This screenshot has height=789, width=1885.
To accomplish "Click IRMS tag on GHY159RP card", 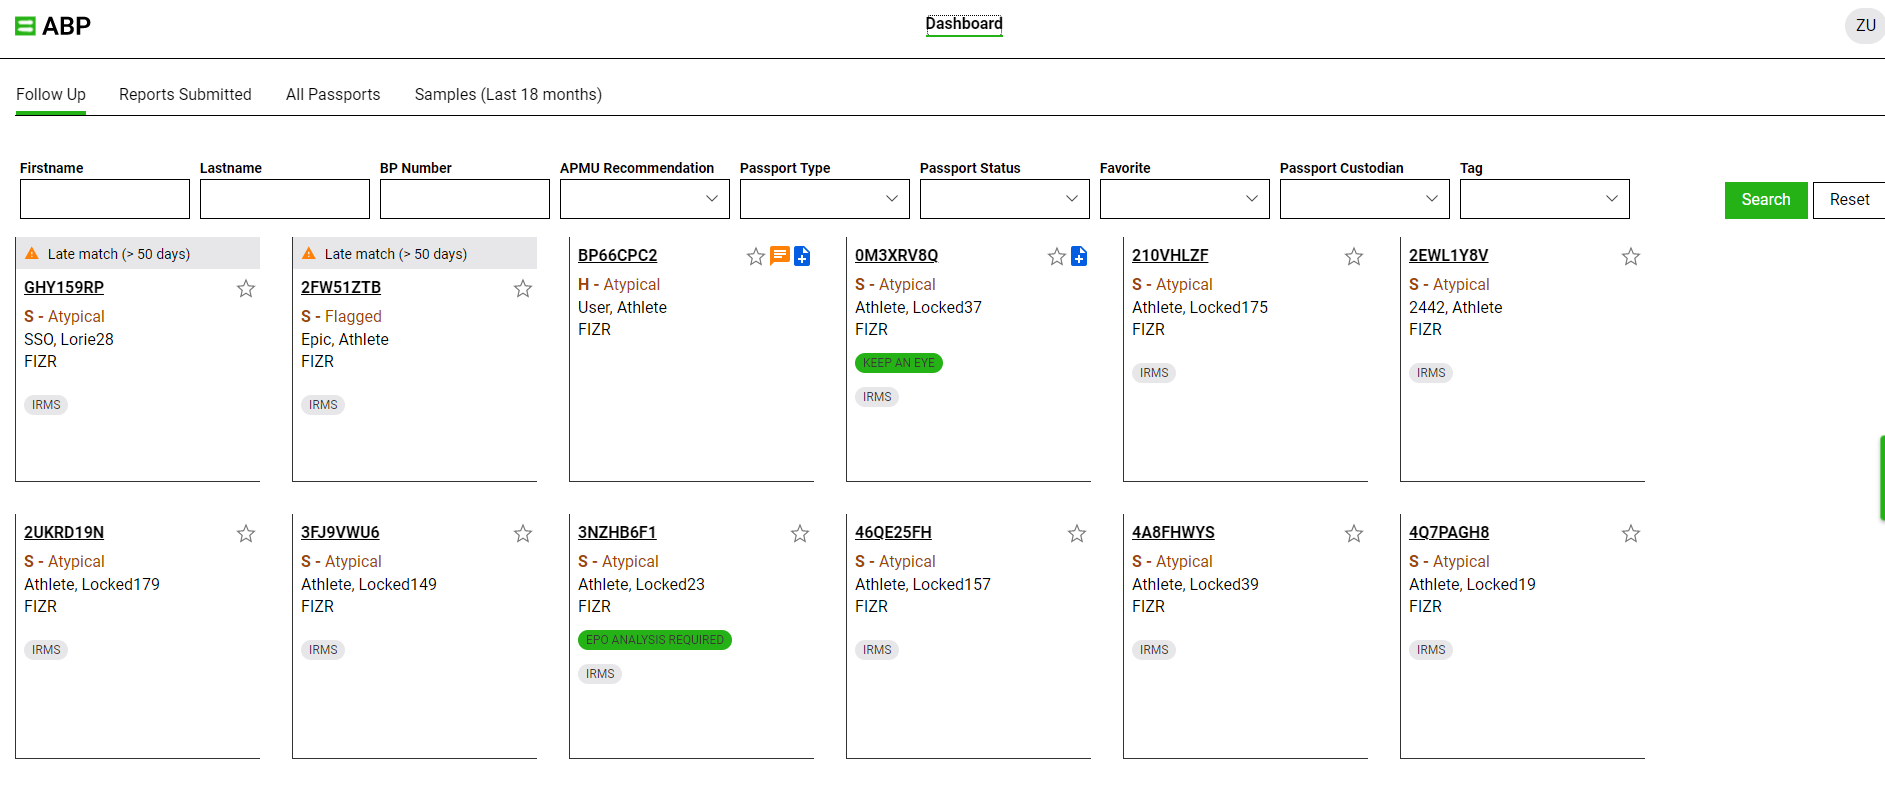I will (x=46, y=405).
